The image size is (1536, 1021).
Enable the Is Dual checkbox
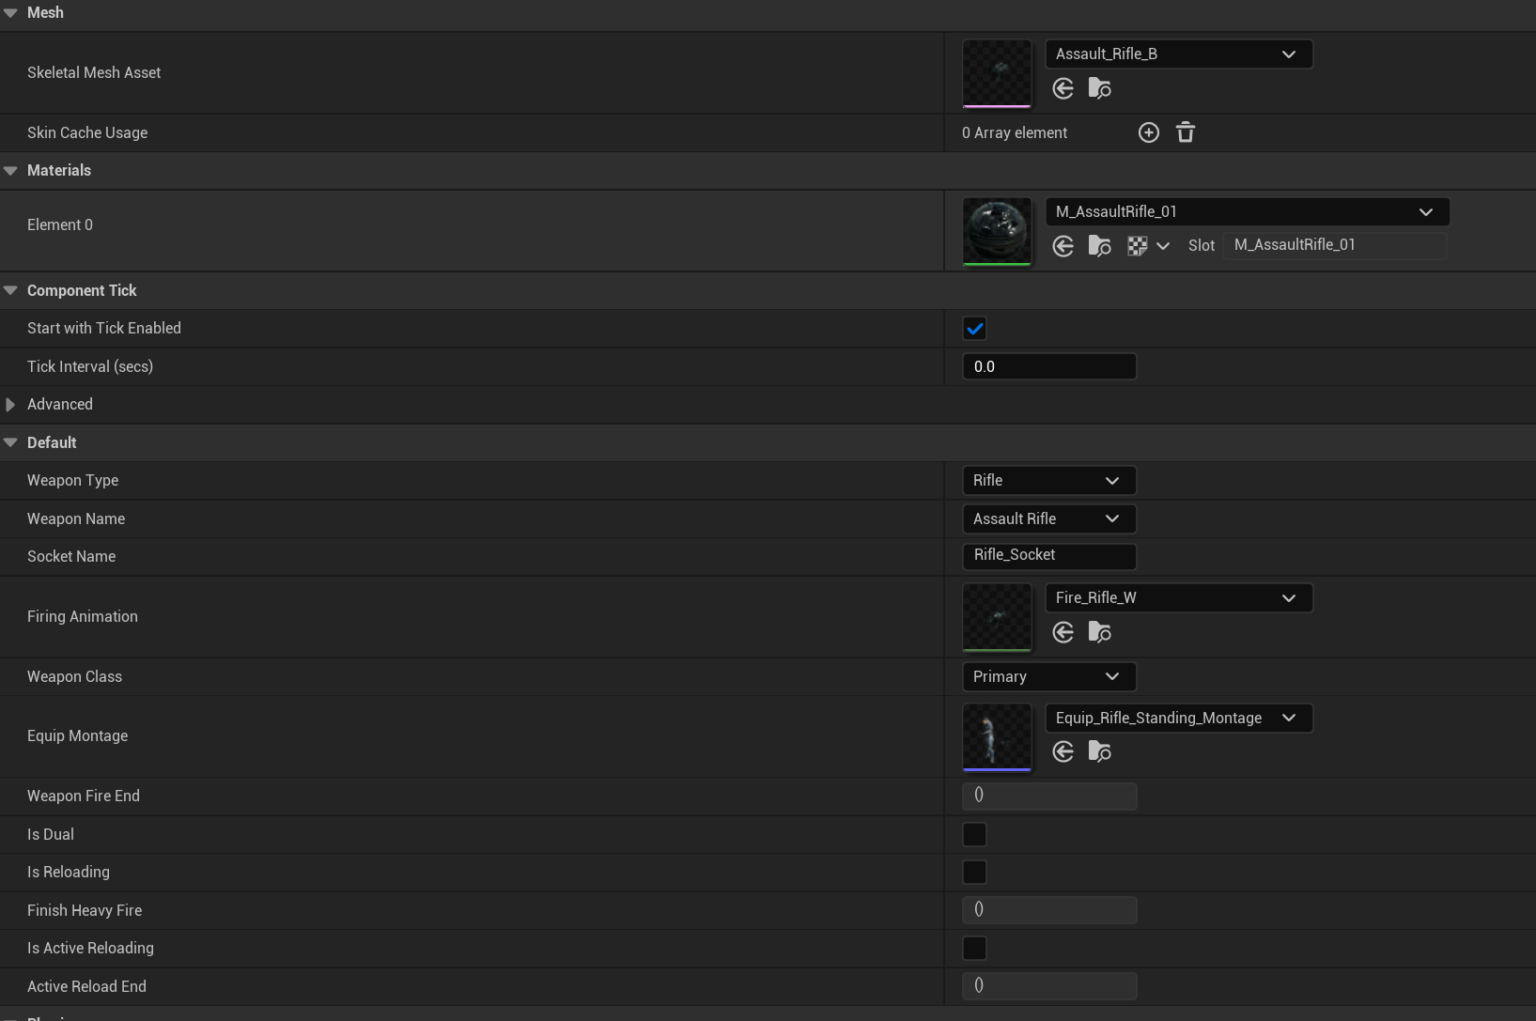tap(974, 834)
